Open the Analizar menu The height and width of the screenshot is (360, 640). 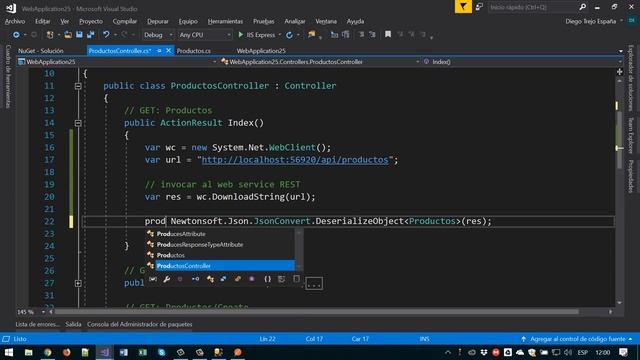295,21
